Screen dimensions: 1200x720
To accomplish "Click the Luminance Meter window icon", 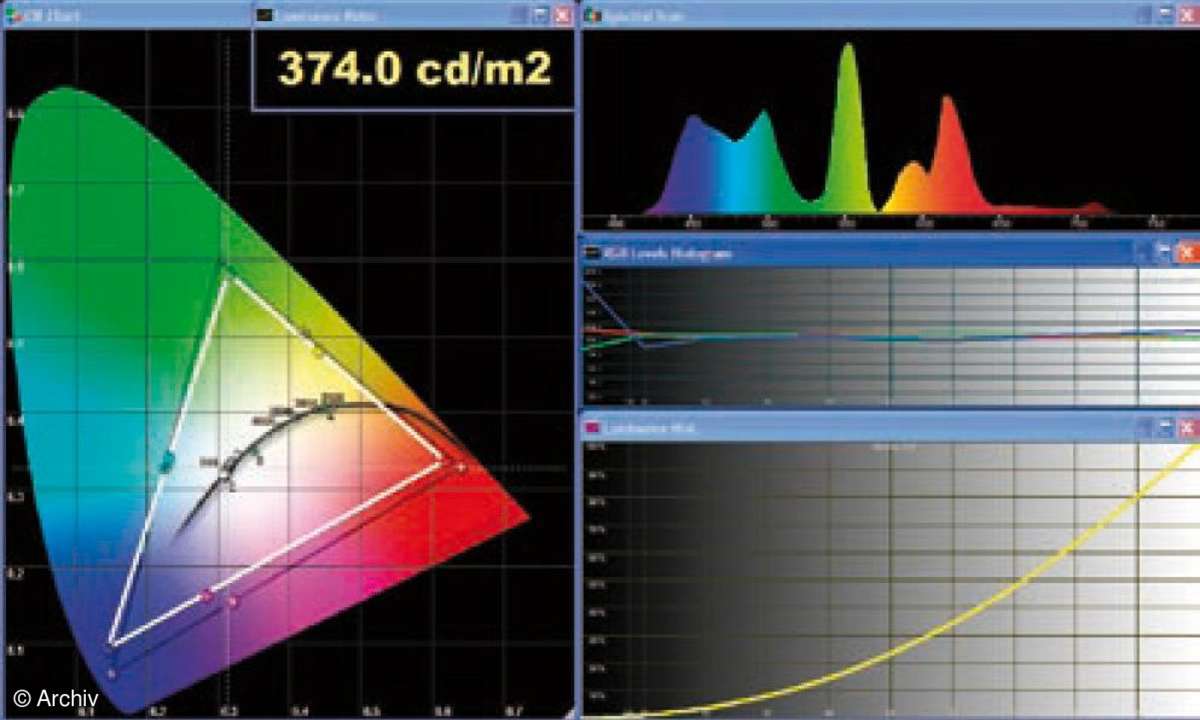I will pos(264,16).
